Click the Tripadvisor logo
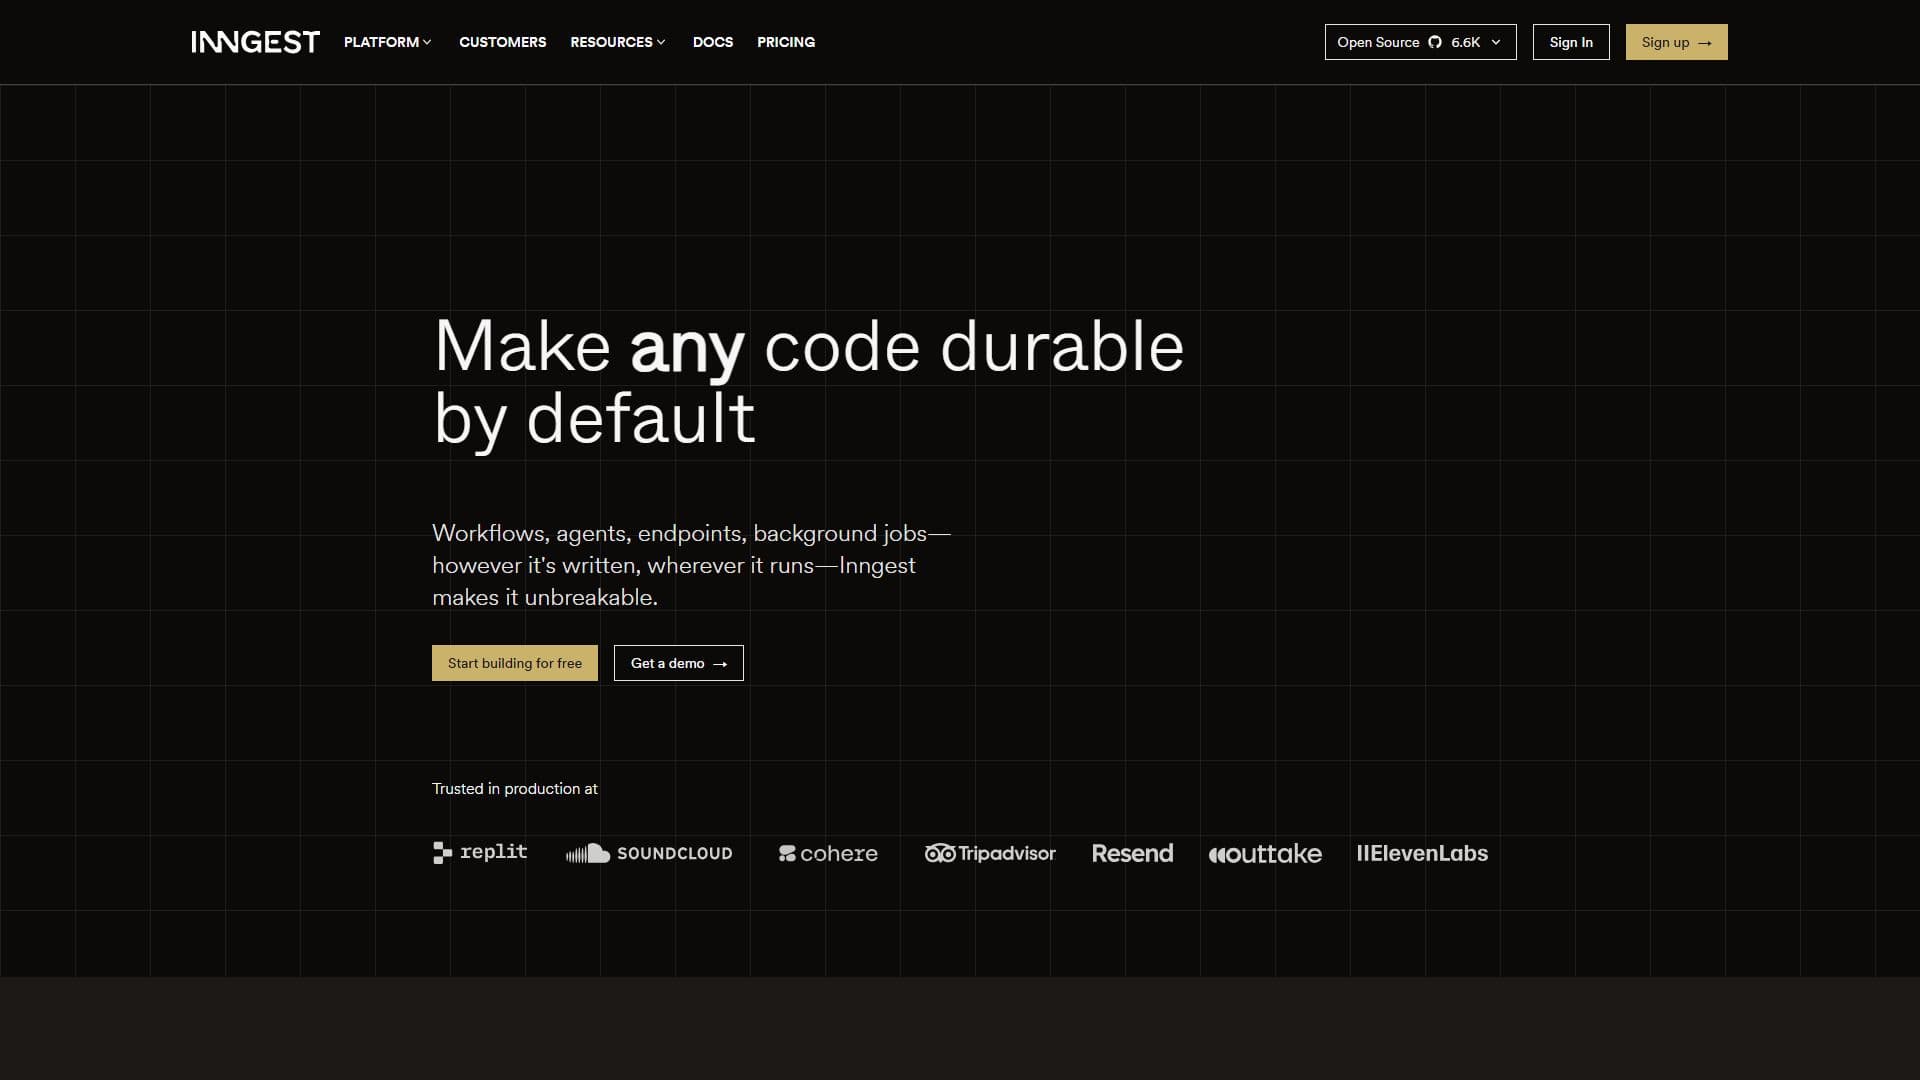Viewport: 1920px width, 1080px height. pos(990,853)
